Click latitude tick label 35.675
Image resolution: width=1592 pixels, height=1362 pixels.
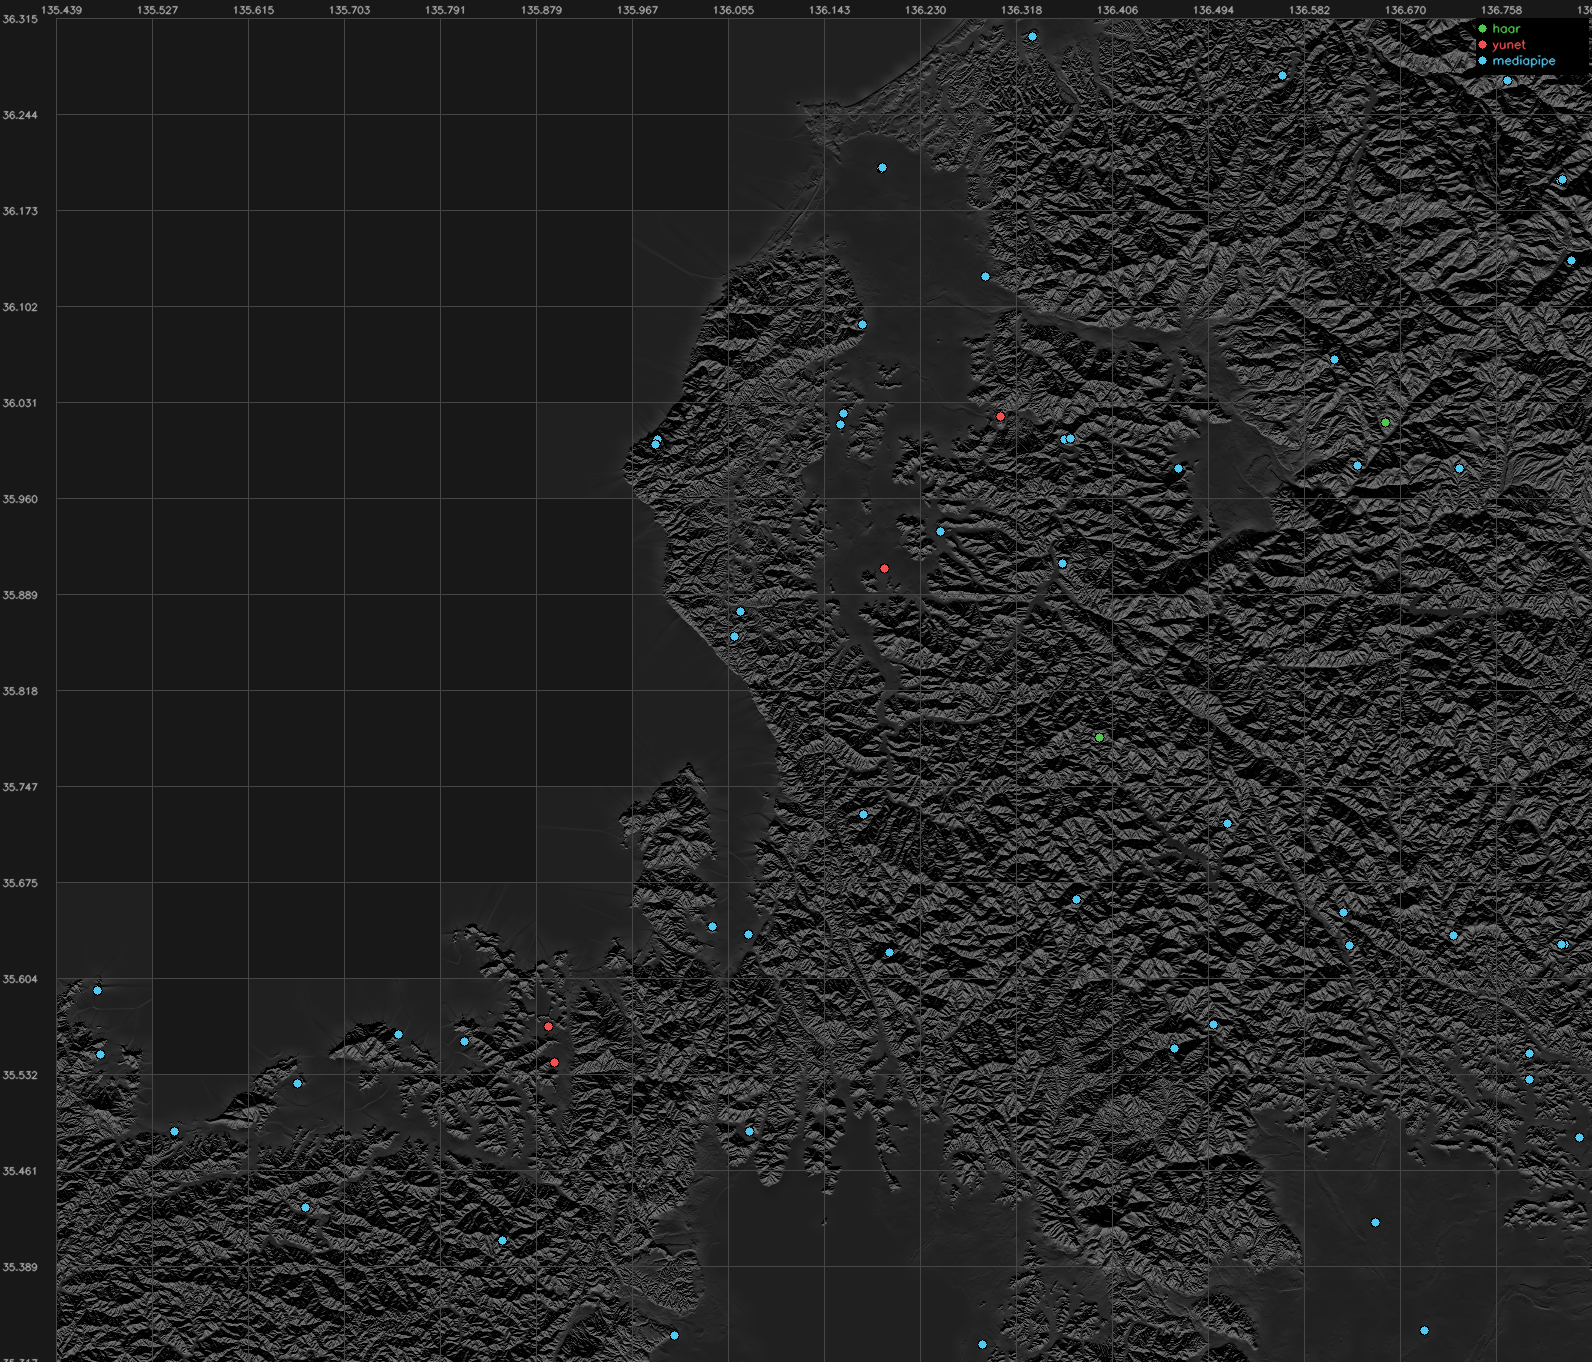click(x=20, y=883)
